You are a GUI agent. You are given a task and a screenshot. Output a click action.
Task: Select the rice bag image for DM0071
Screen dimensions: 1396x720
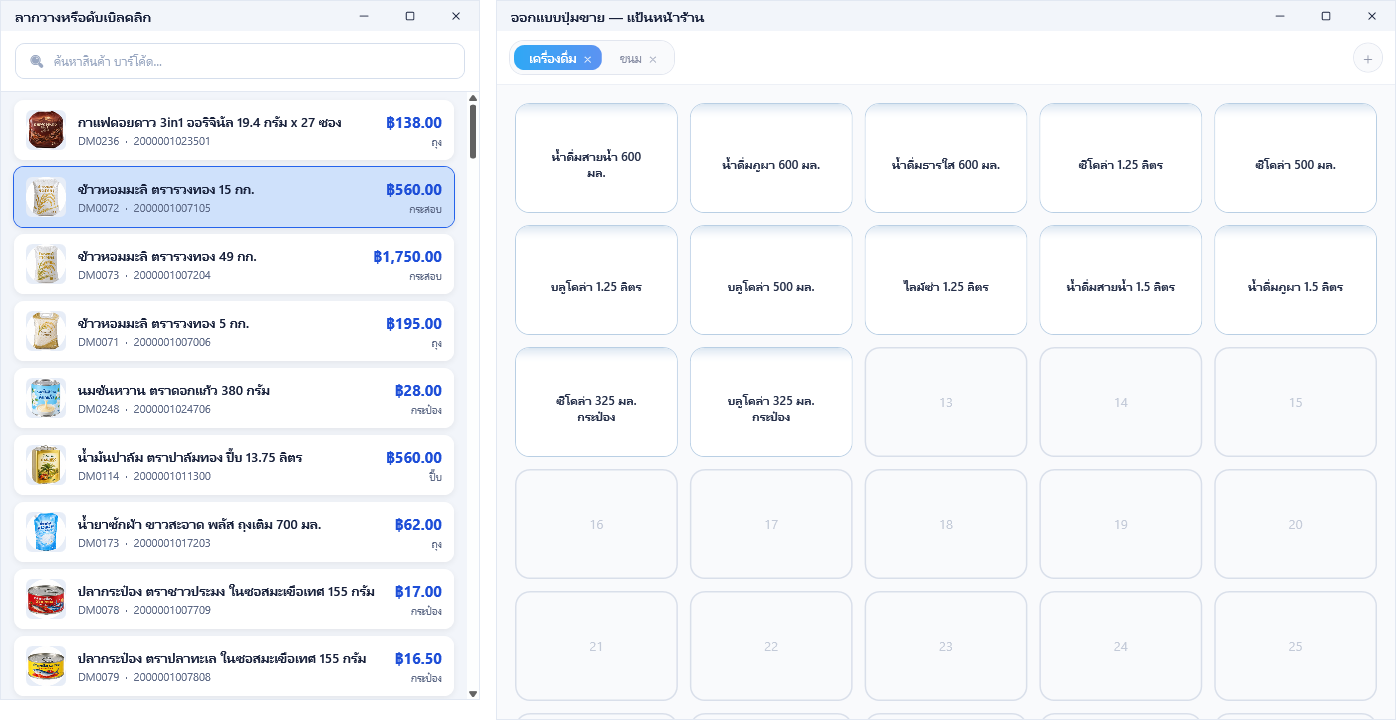tap(46, 331)
